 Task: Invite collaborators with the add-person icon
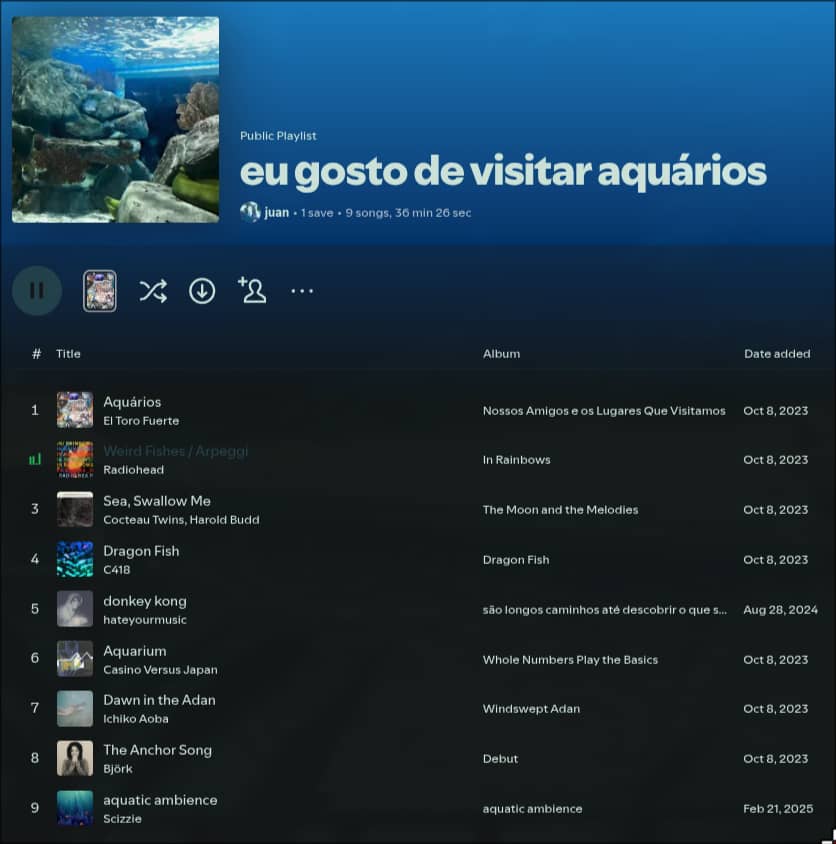click(252, 291)
